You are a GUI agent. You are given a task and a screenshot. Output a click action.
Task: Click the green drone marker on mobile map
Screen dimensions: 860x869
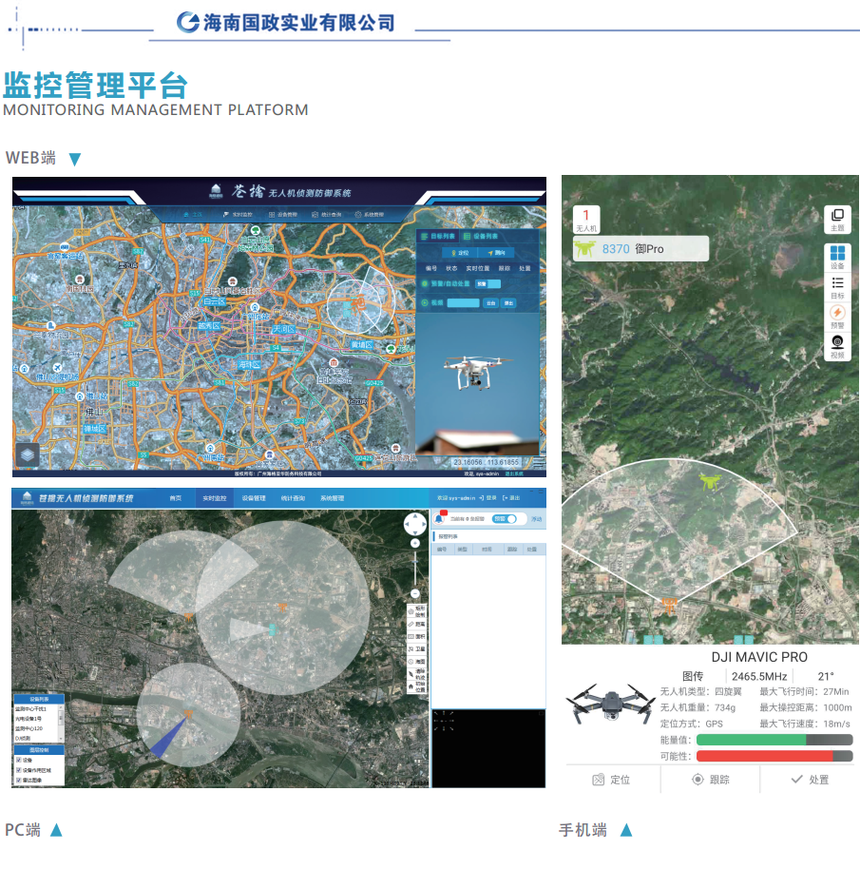tap(708, 480)
